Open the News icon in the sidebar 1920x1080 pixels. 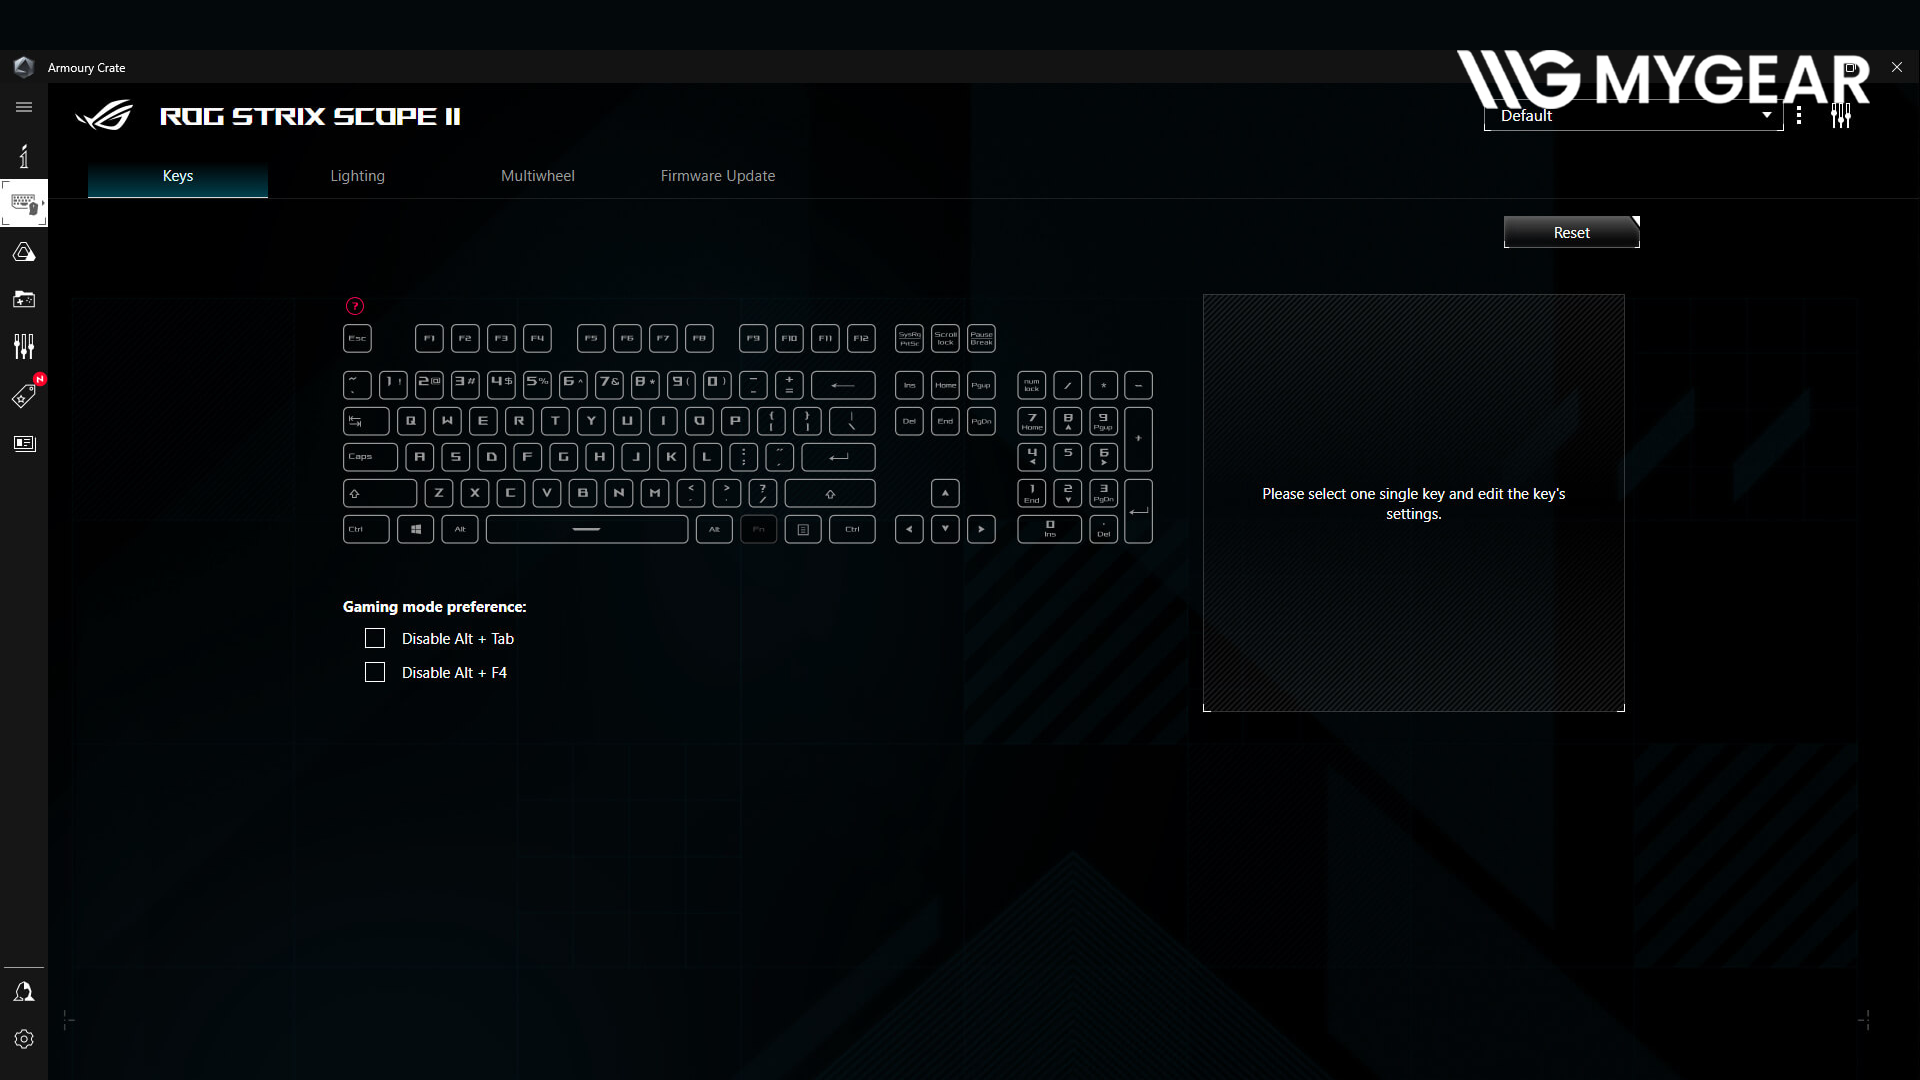[x=24, y=443]
